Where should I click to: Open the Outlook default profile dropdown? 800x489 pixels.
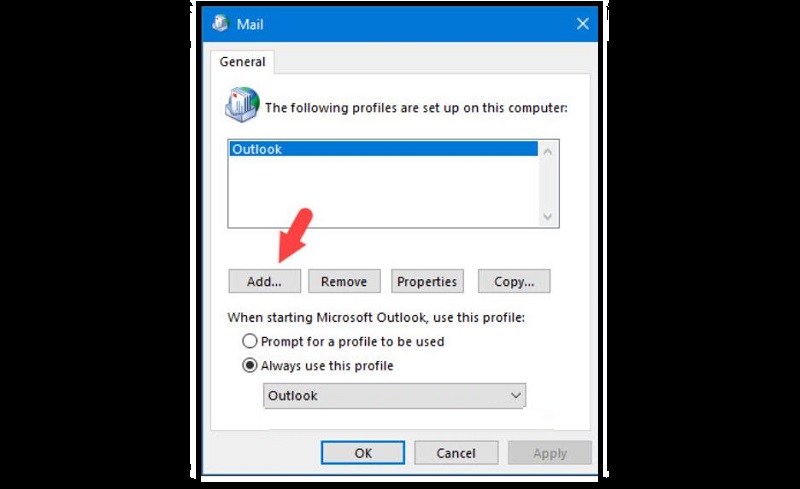click(x=394, y=396)
